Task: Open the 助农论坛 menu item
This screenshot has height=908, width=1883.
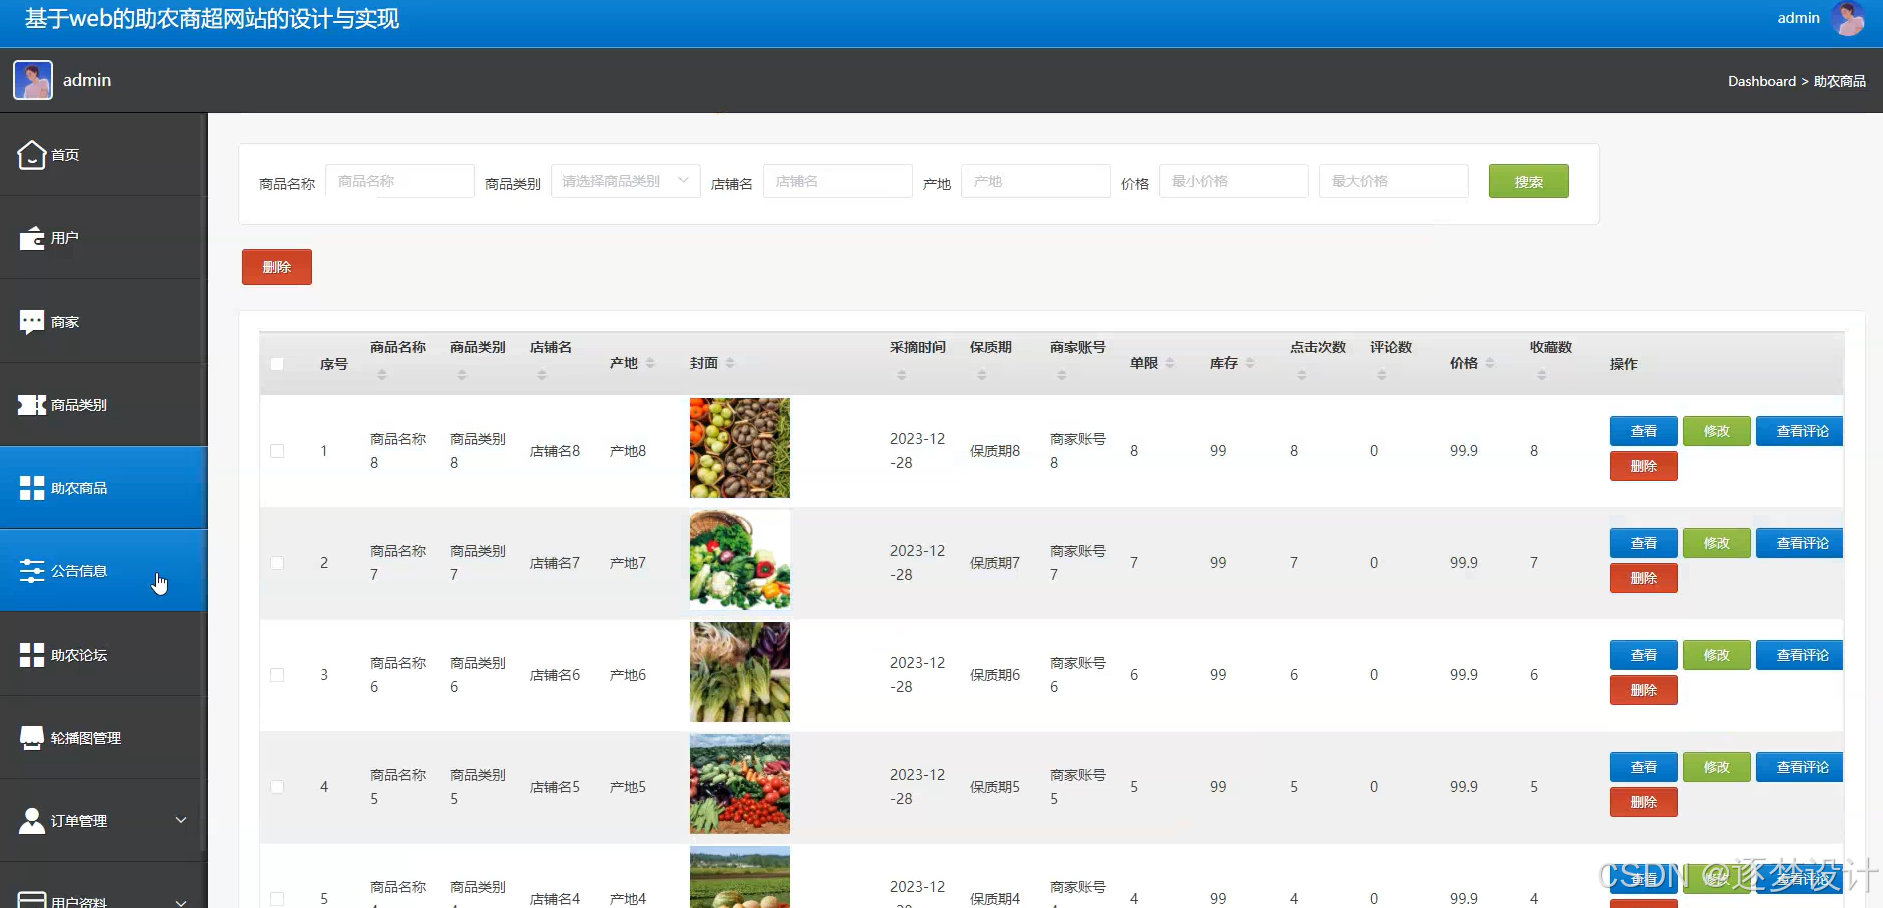Action: [103, 655]
